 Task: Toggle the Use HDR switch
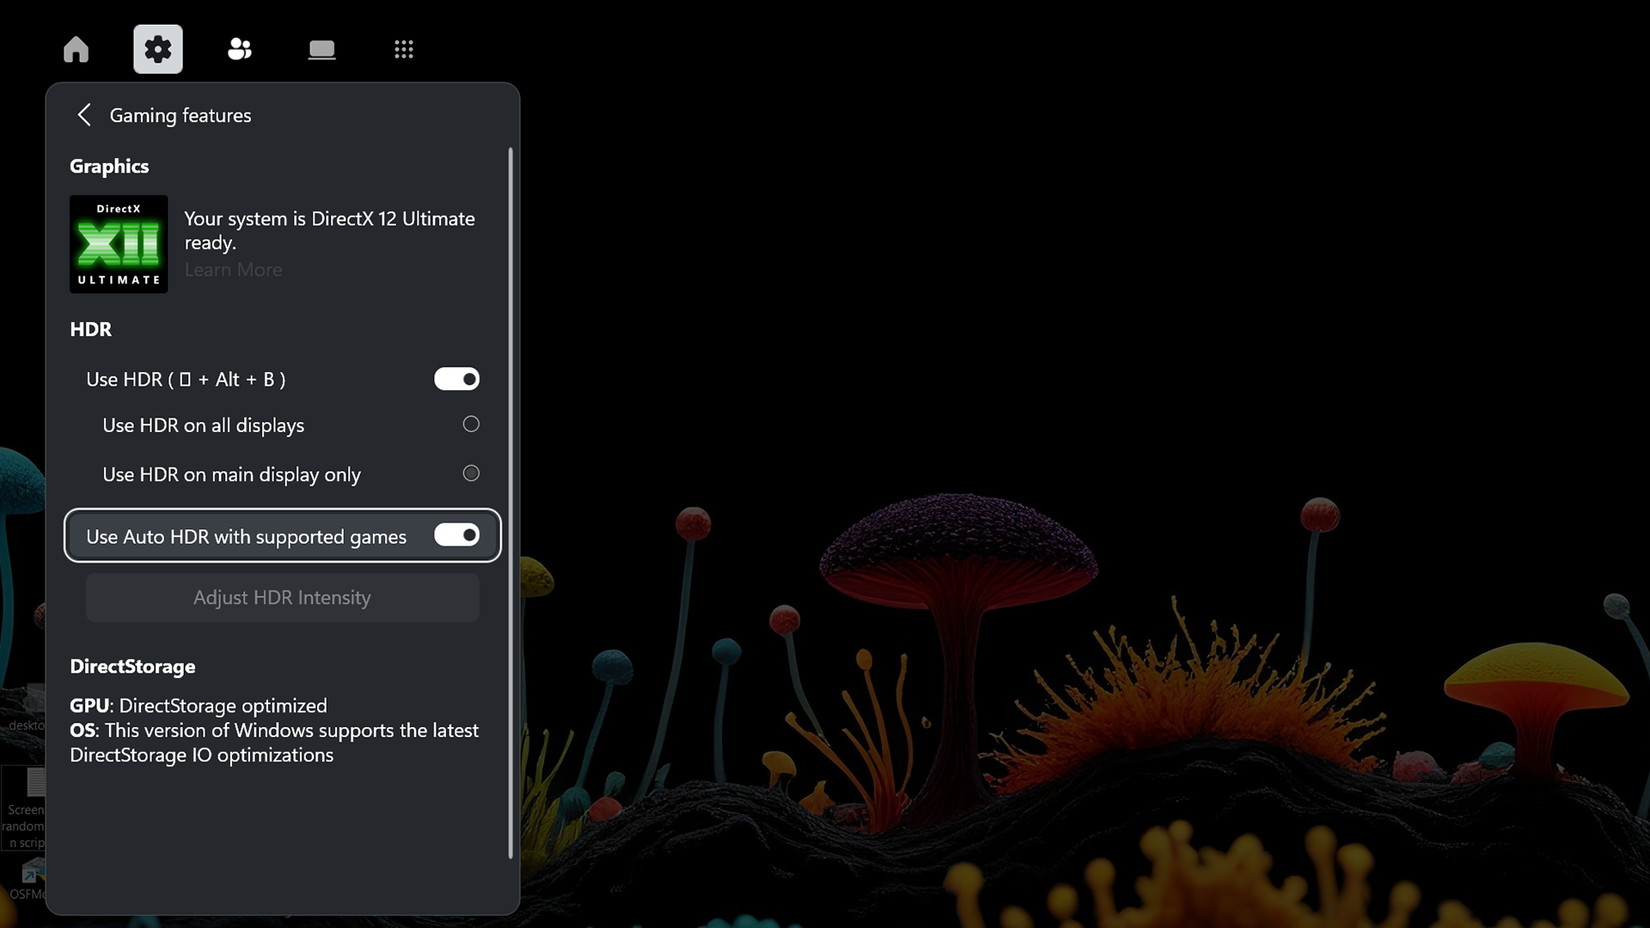coord(456,379)
